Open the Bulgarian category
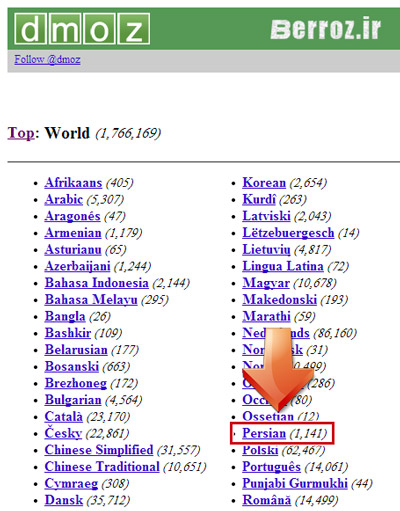Screen dimensions: 400x511 pyautogui.click(x=73, y=399)
